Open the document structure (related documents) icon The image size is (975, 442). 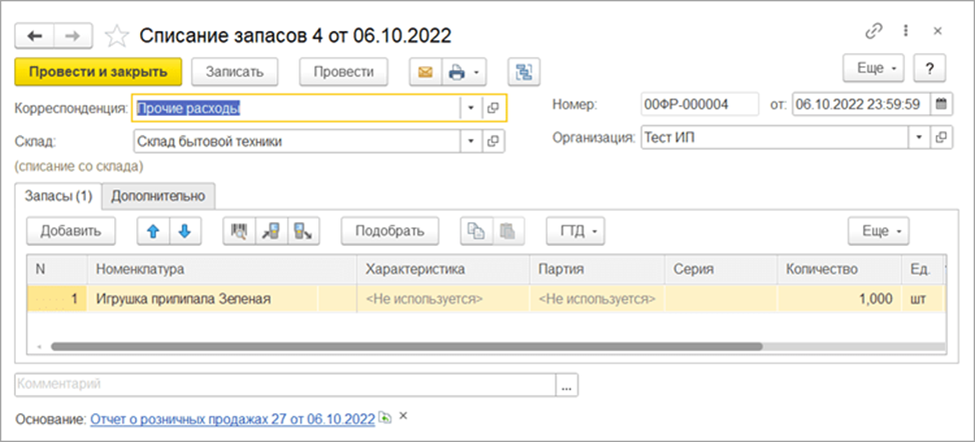524,72
